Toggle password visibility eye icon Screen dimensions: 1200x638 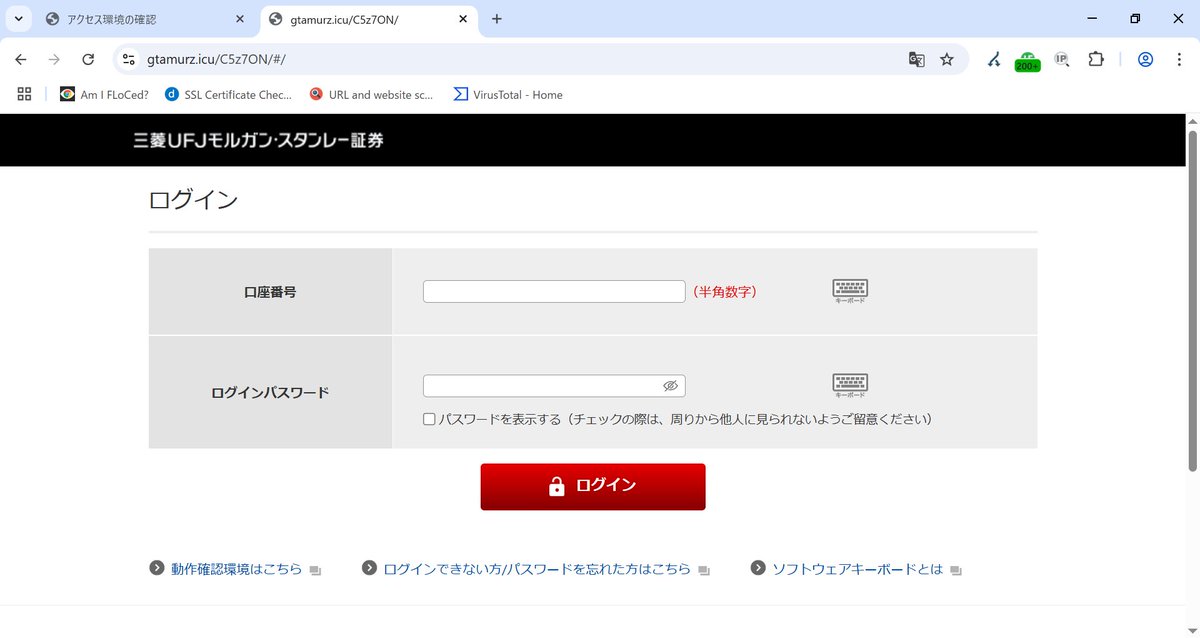click(x=670, y=386)
